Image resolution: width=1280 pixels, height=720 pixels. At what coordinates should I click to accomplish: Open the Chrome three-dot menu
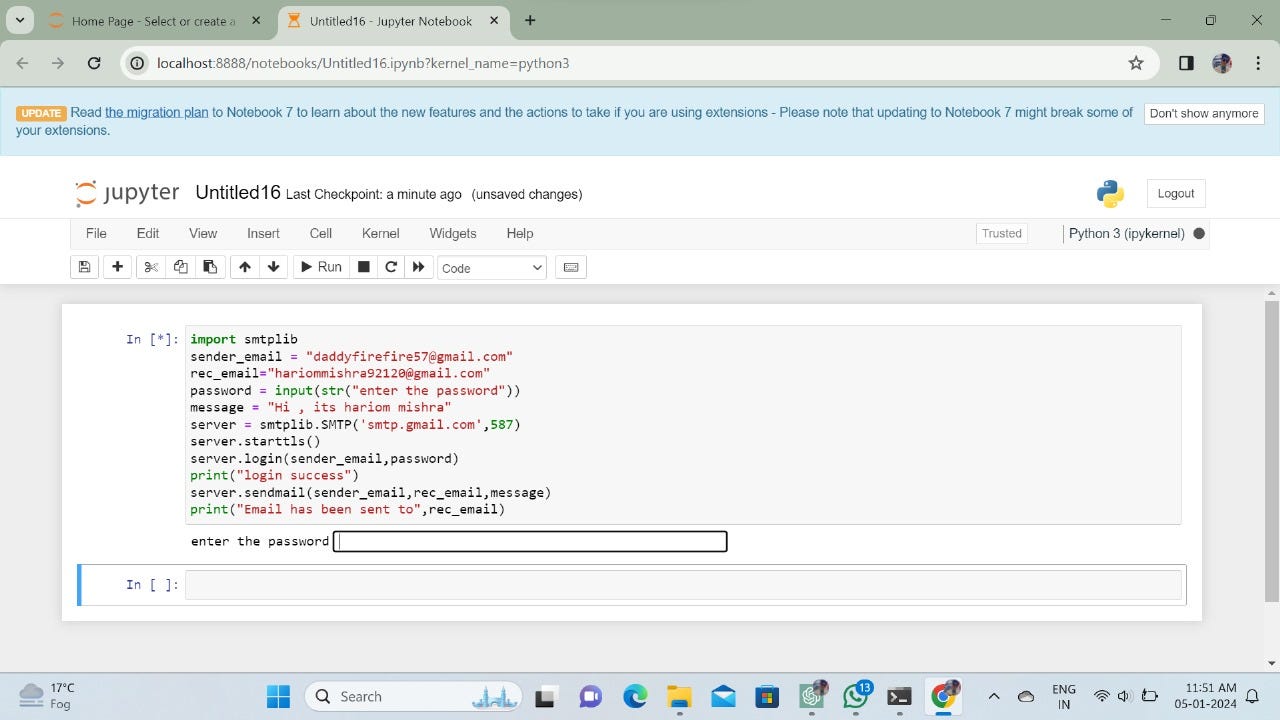pyautogui.click(x=1258, y=63)
